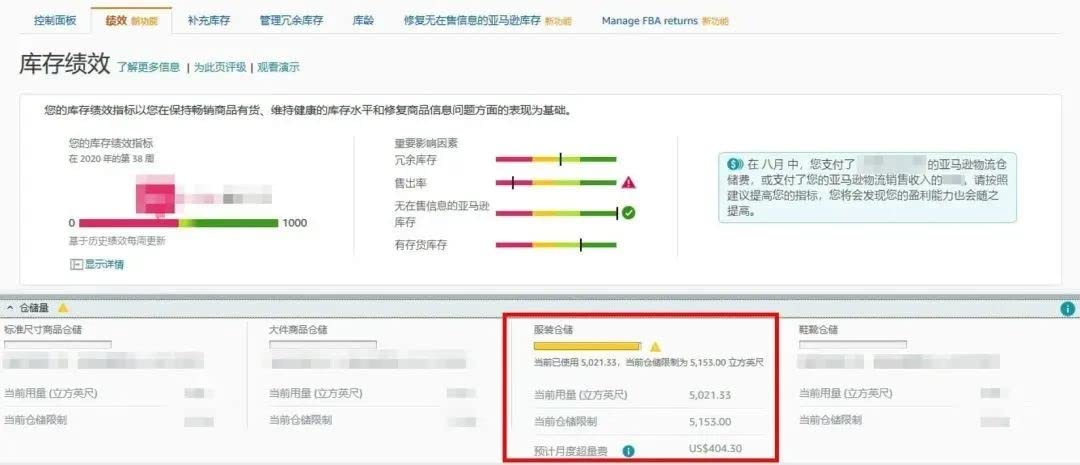Click the 了解更多信息 link
Image resolution: width=1080 pixels, height=465 pixels.
[148, 68]
